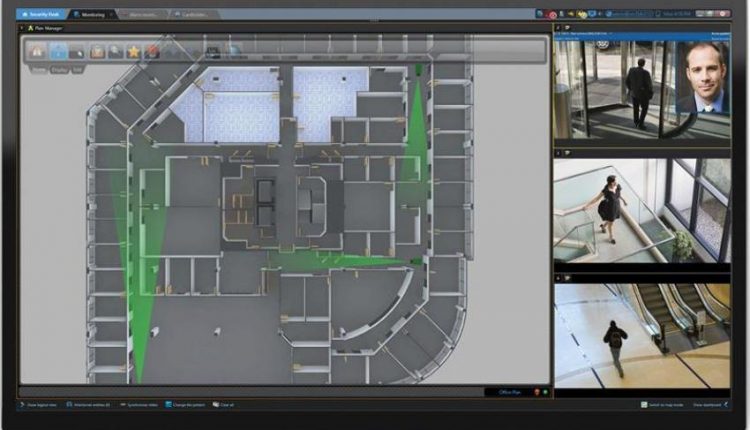750x430 pixels.
Task: Select the blue highlighted map toolbar tool
Action: [59, 51]
